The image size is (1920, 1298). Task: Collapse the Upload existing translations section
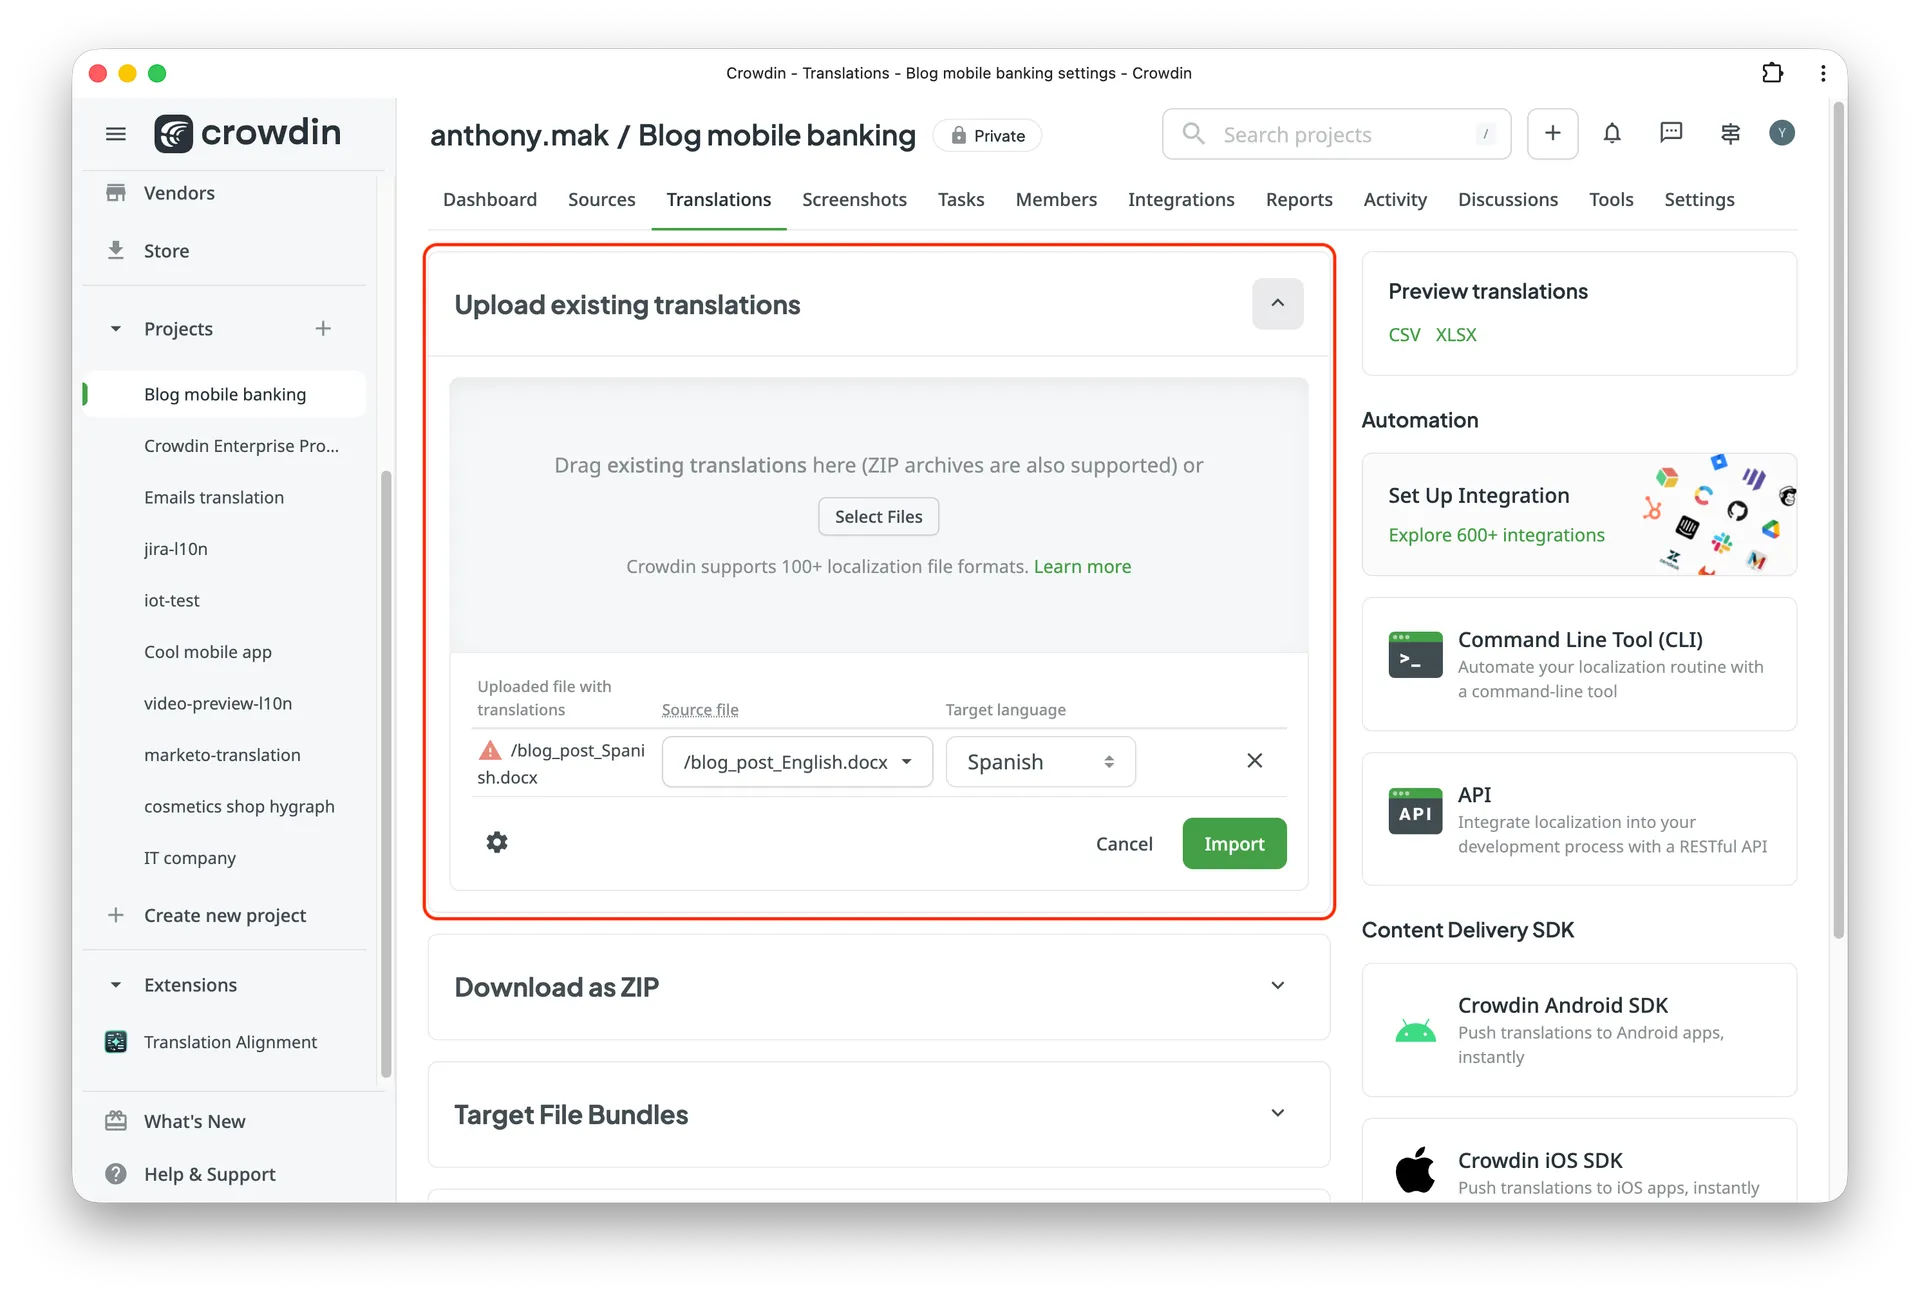point(1277,303)
